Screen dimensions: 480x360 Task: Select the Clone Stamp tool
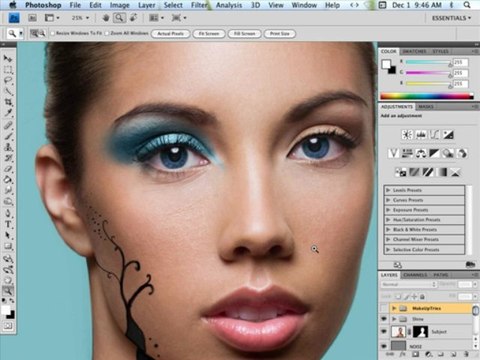coord(8,147)
